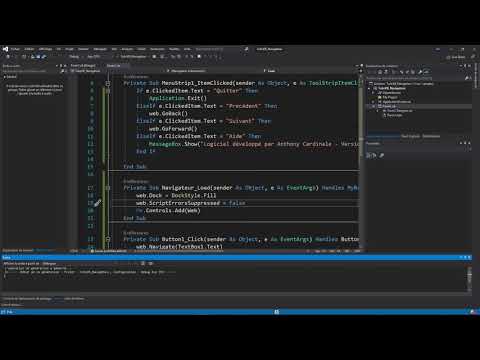Switch to the Liste d'erreurs tab

pos(74,299)
